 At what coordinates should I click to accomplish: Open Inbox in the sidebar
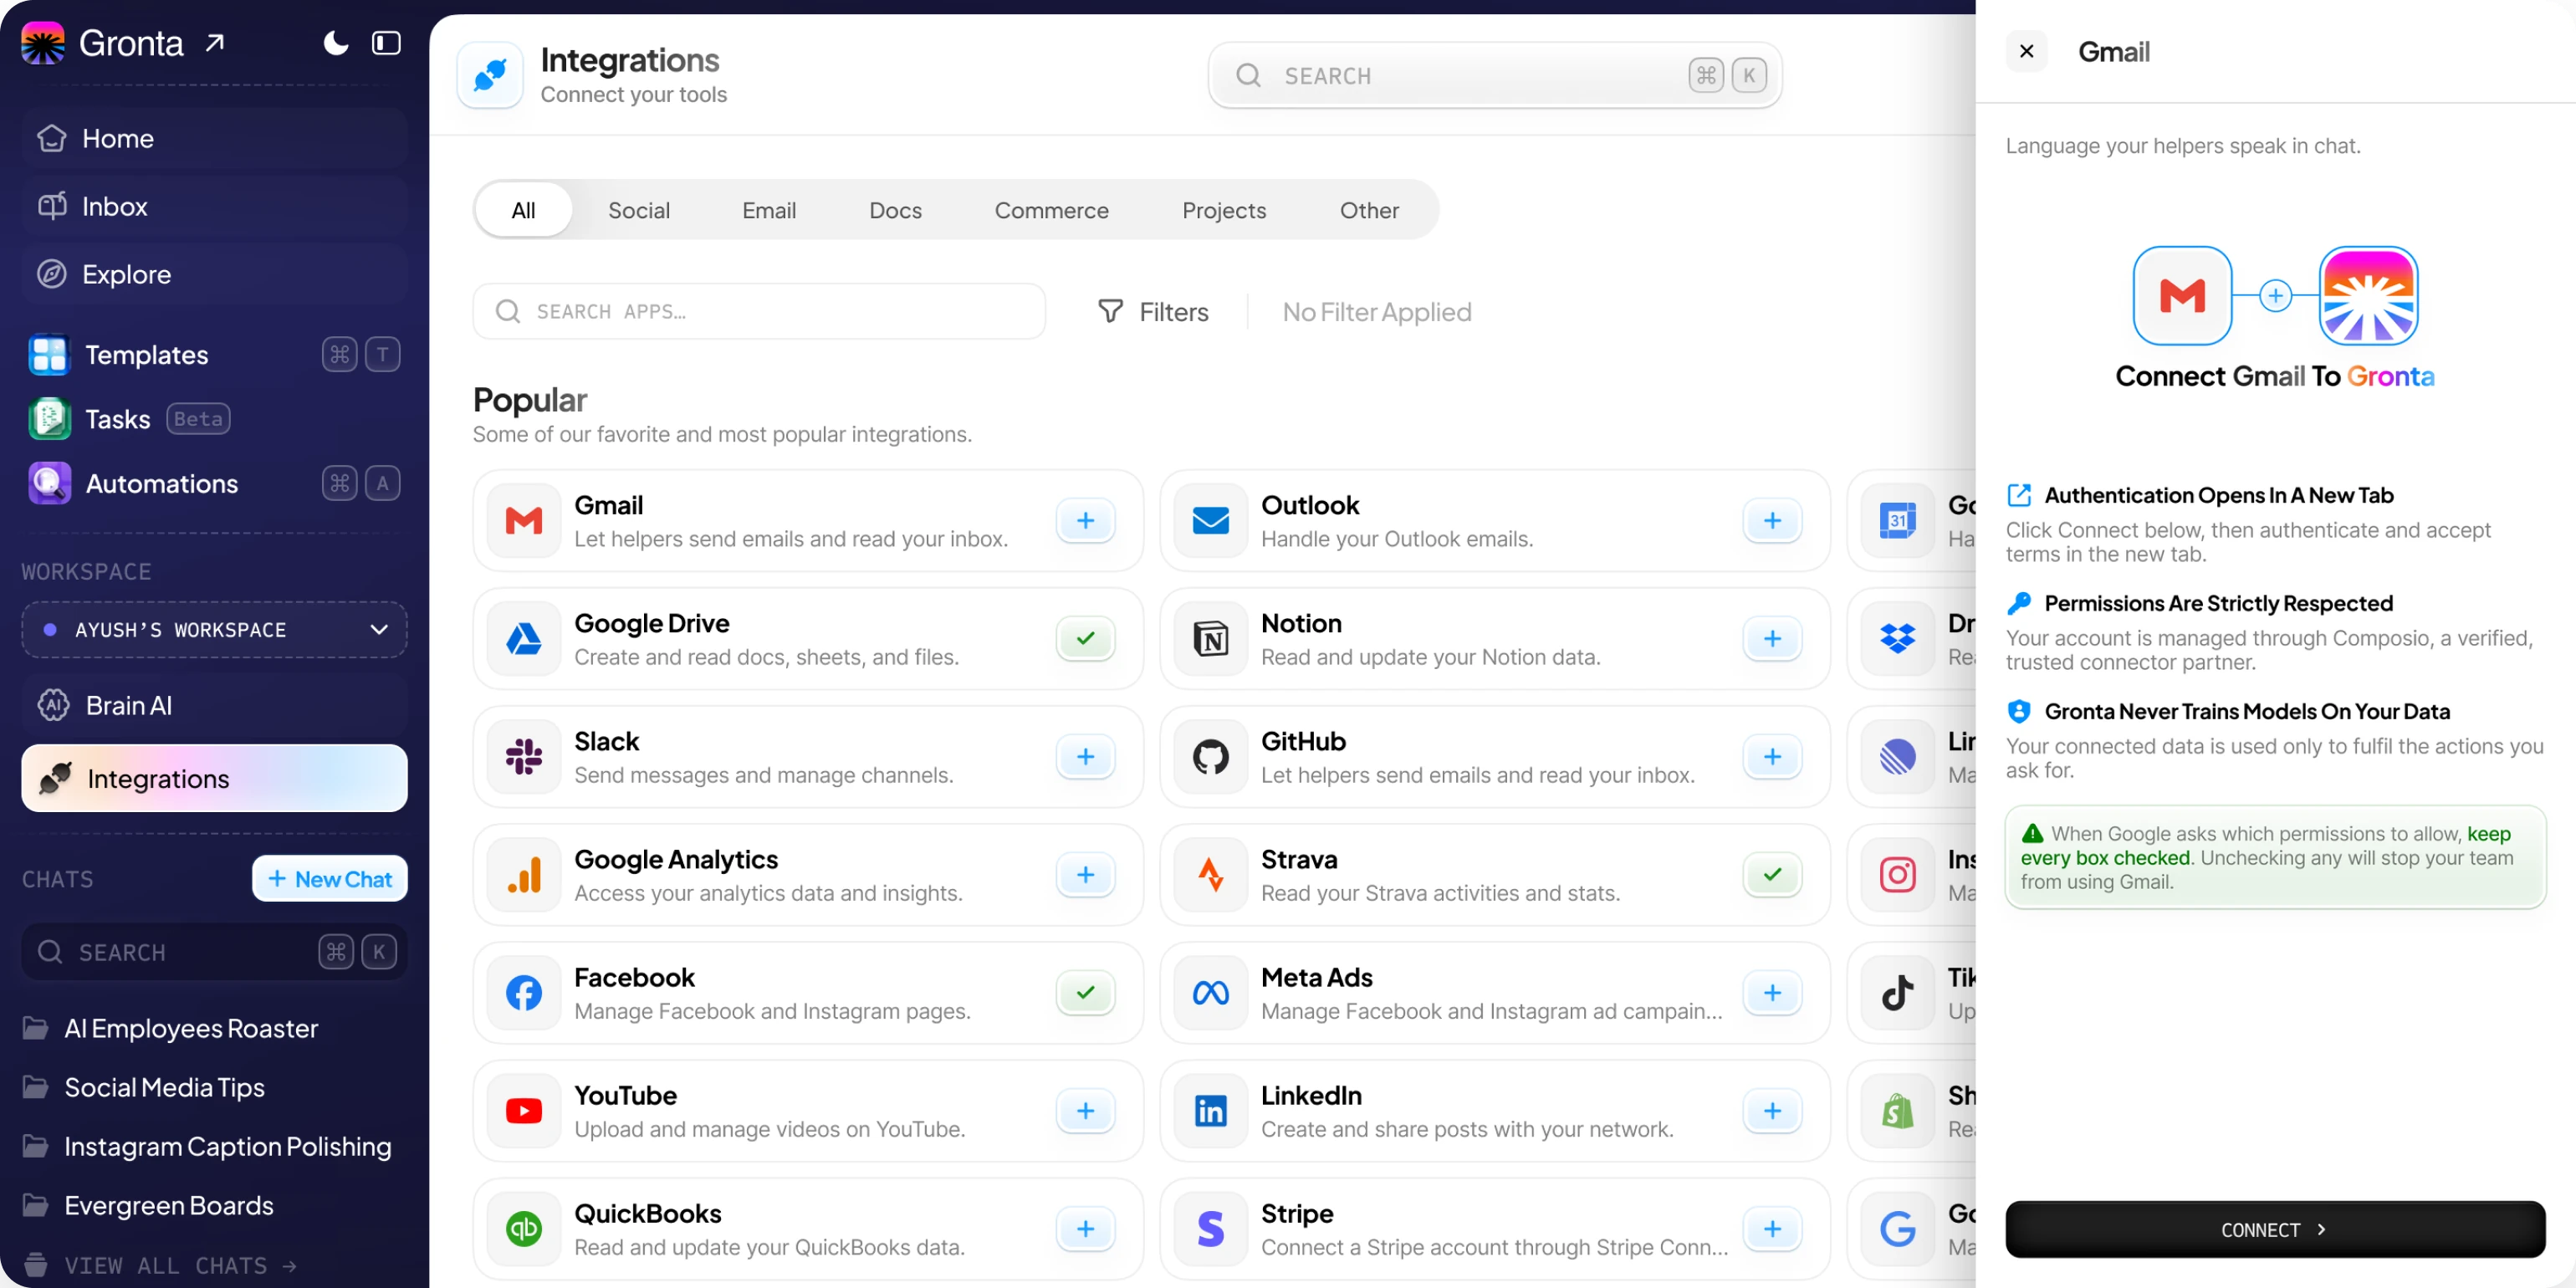[214, 206]
